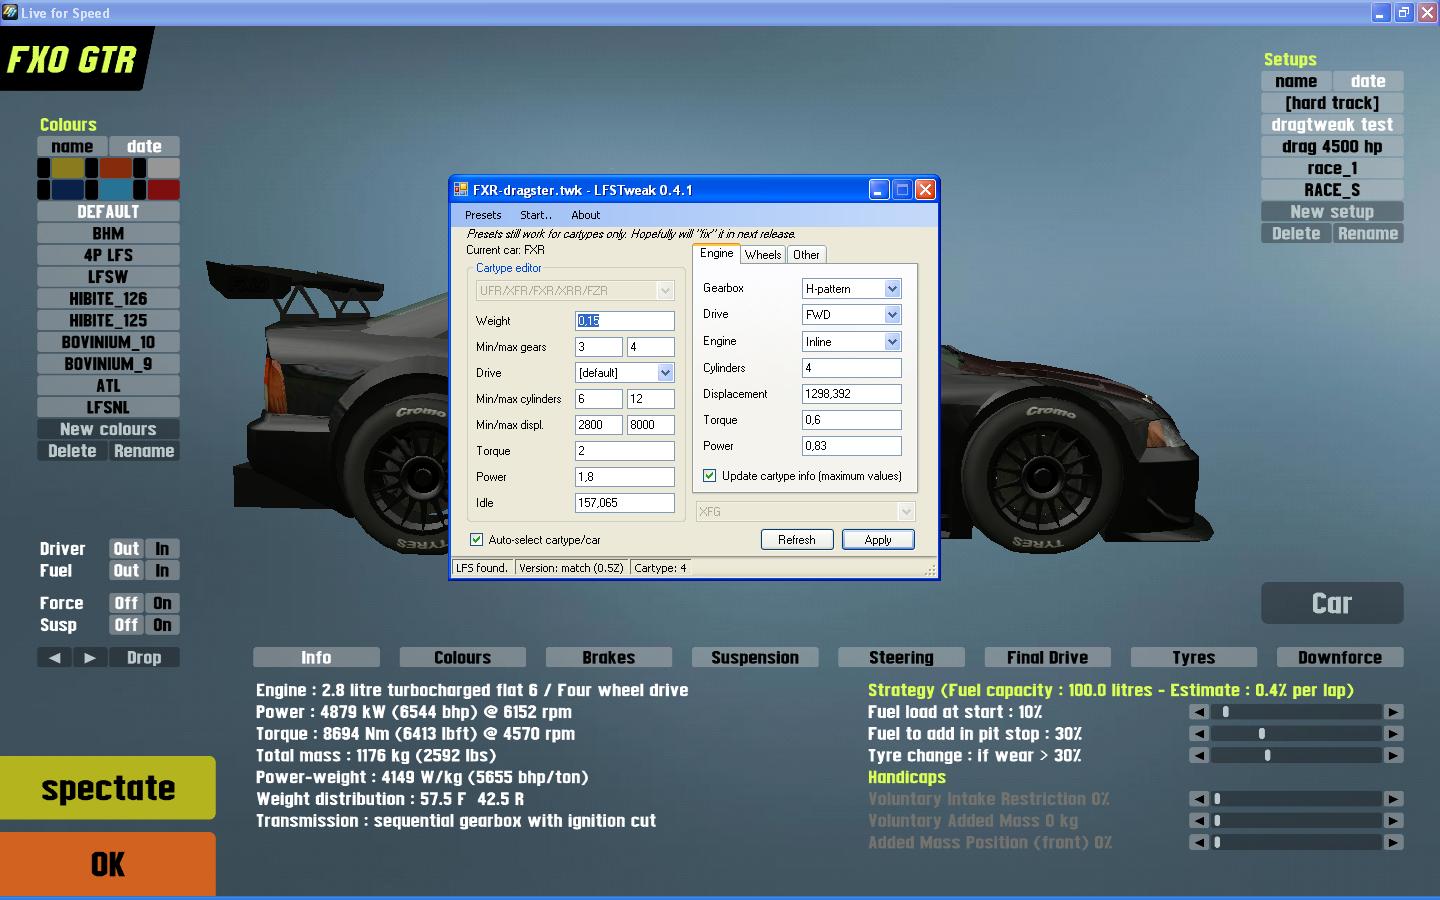
Task: Click New setup button
Action: coord(1332,212)
